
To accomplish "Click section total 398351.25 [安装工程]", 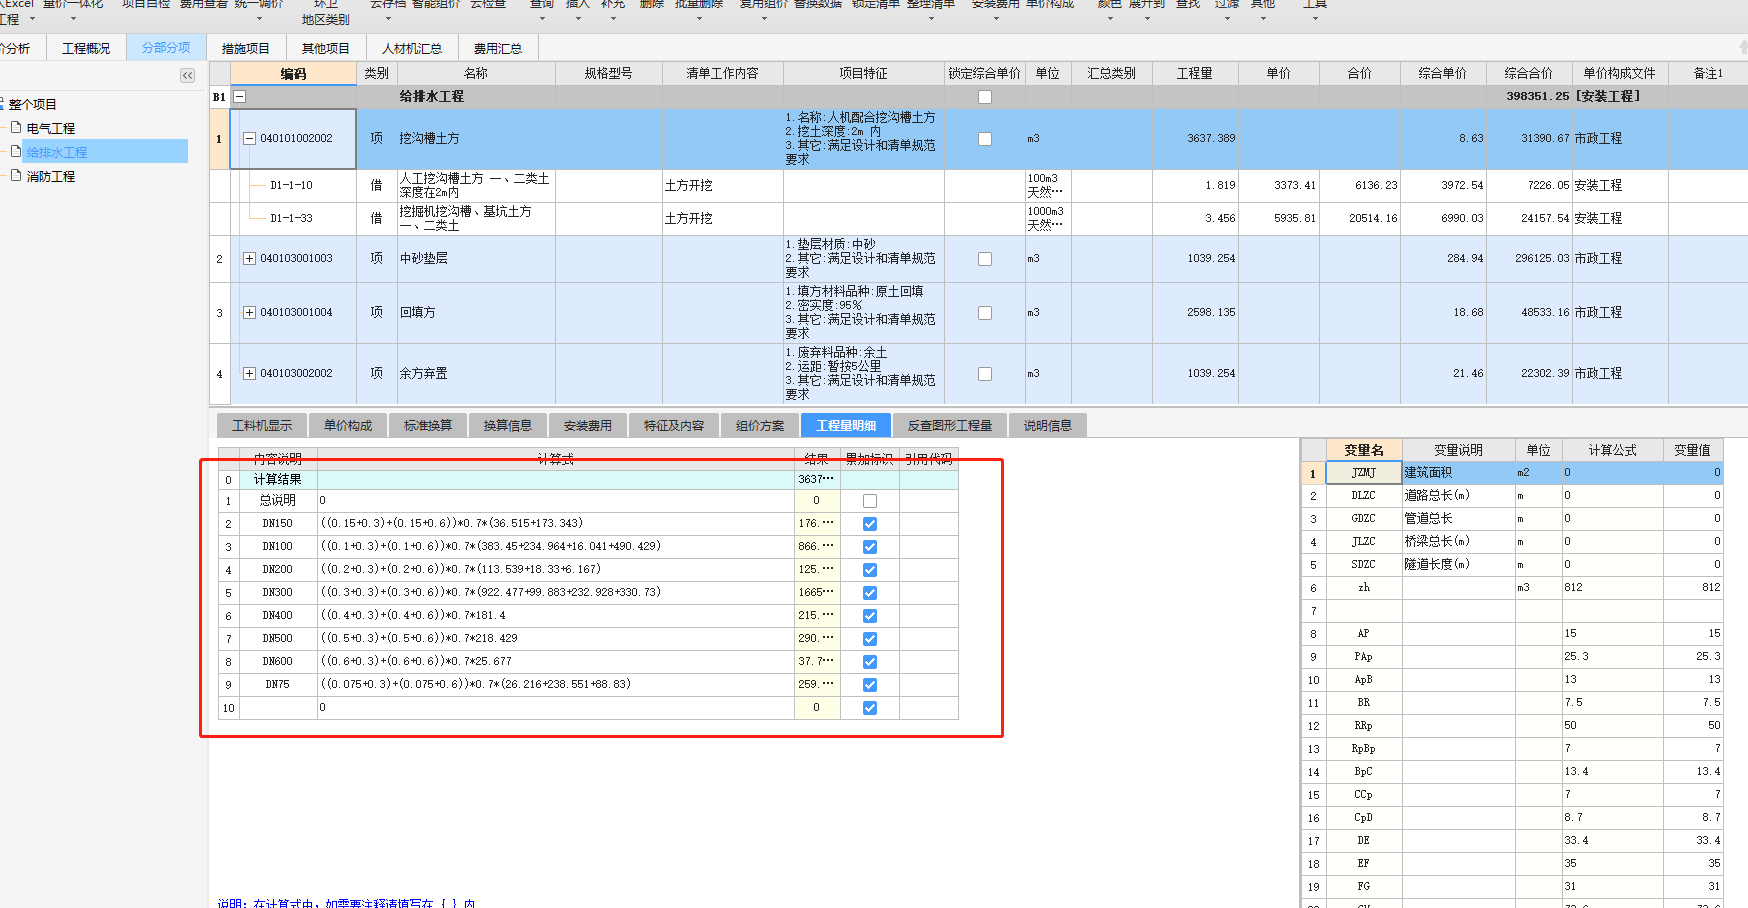I will (x=1573, y=96).
